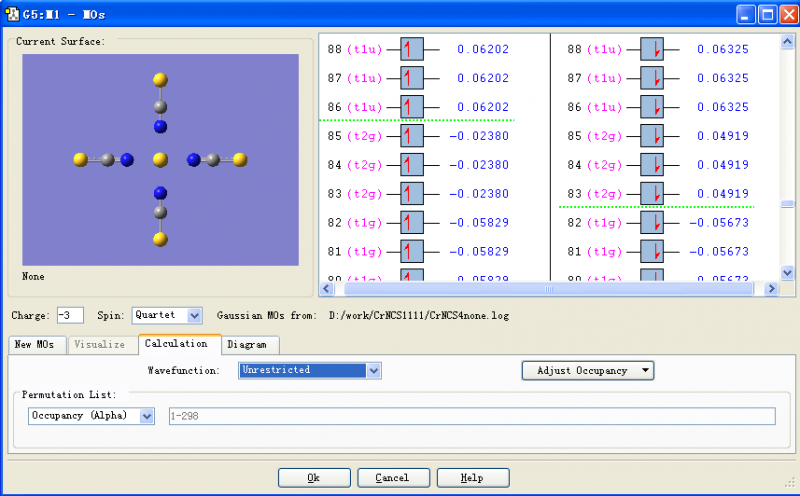The image size is (800, 496).
Task: Select the leftmost yellow atom in viewer
Action: click(81, 160)
